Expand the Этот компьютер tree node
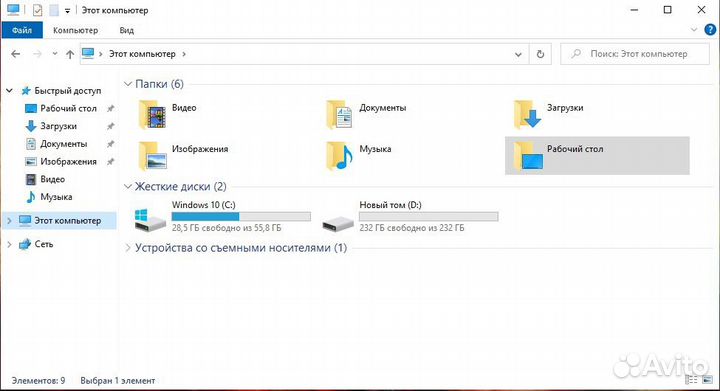 click(x=9, y=221)
